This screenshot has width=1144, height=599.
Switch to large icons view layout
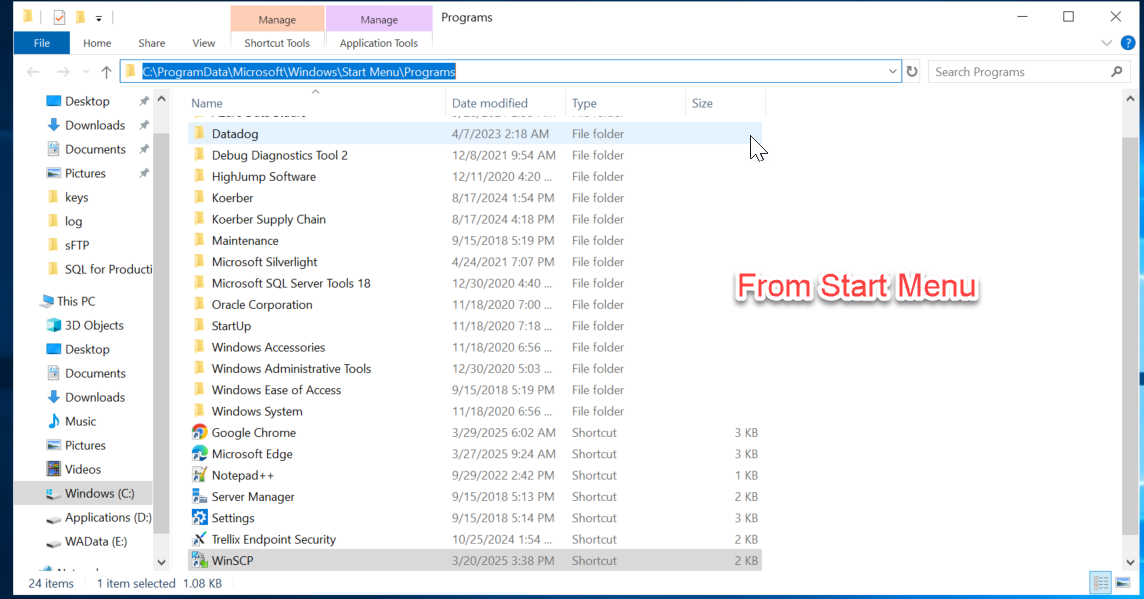(1125, 583)
